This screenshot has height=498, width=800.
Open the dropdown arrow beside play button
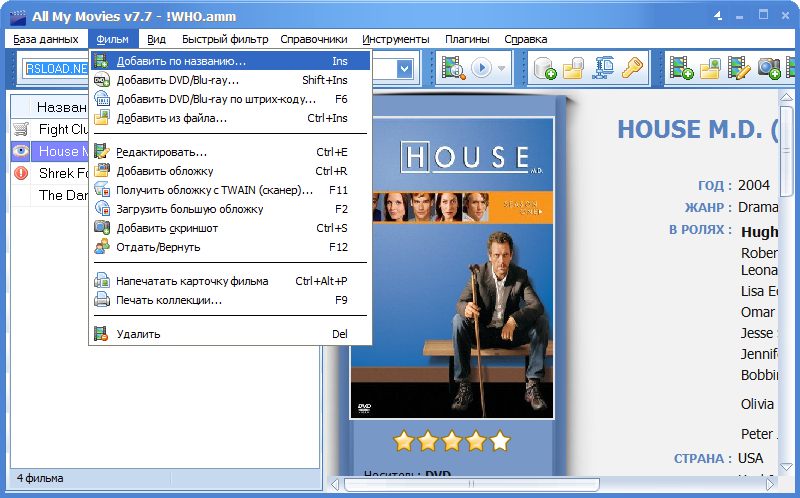(502, 68)
